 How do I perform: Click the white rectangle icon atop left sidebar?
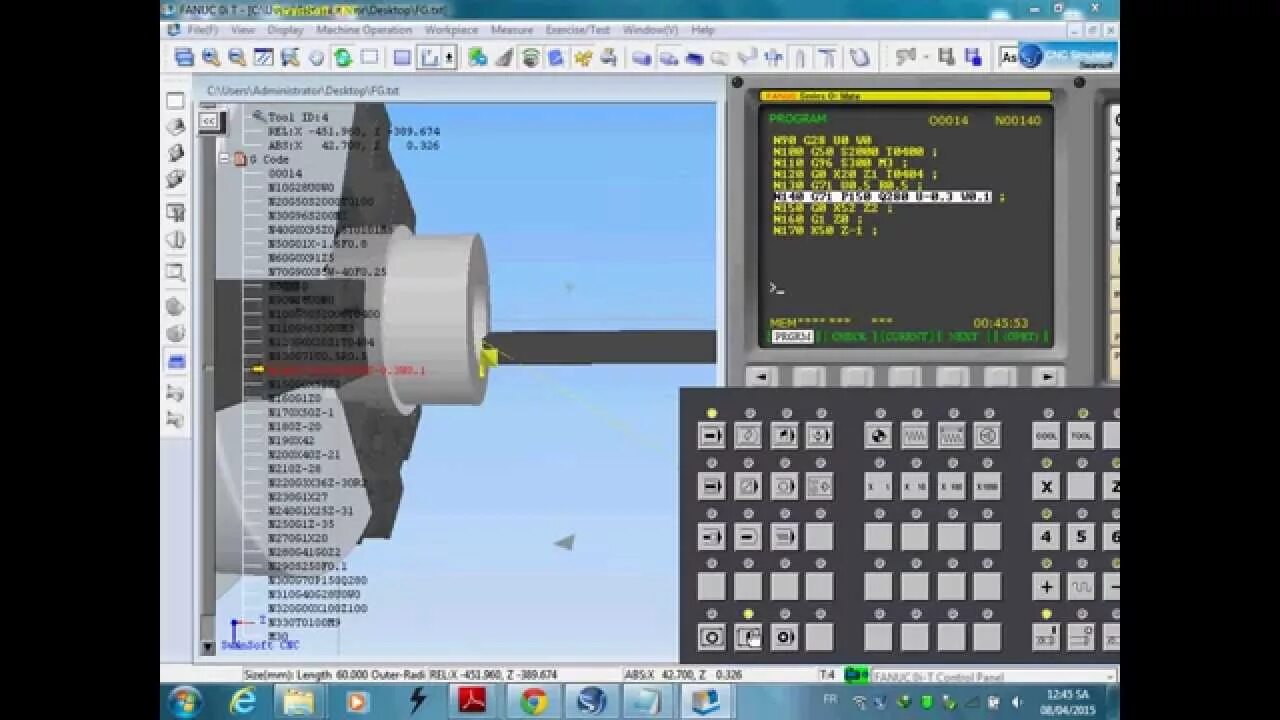click(175, 101)
